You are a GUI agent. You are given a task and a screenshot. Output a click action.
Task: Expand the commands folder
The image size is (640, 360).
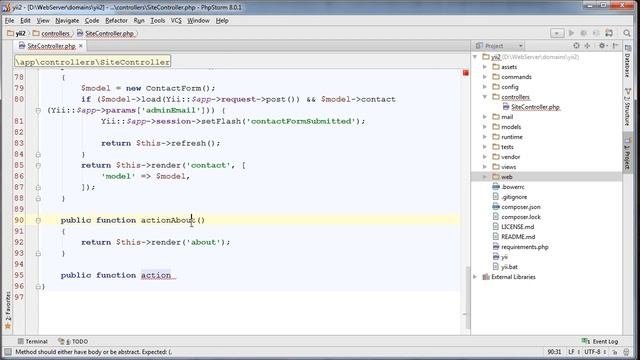(485, 77)
